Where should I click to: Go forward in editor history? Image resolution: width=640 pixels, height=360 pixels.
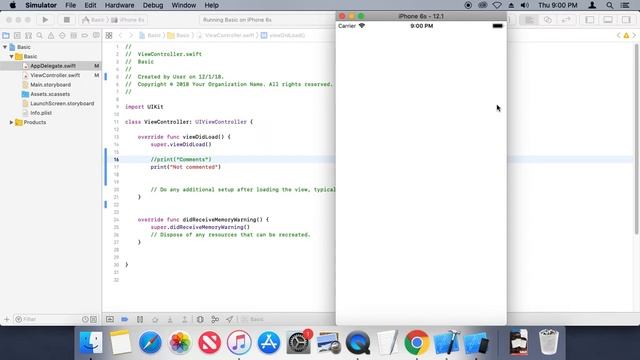[x=131, y=36]
